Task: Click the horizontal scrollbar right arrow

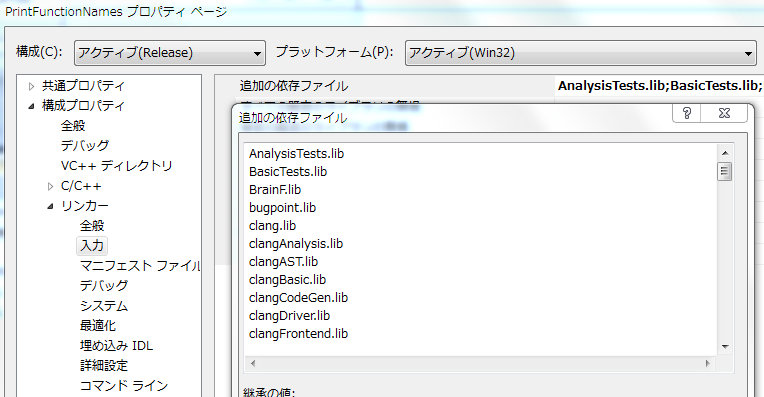Action: [708, 363]
